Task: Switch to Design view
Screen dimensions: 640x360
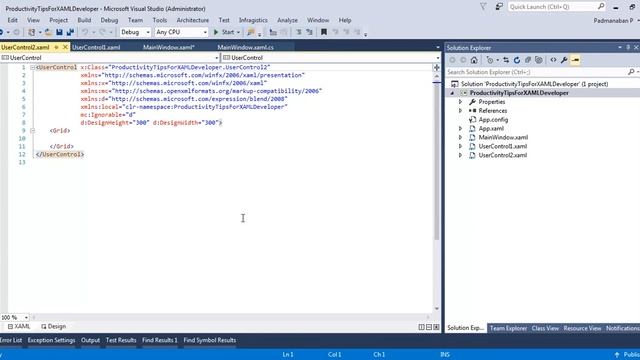Action: pyautogui.click(x=53, y=327)
